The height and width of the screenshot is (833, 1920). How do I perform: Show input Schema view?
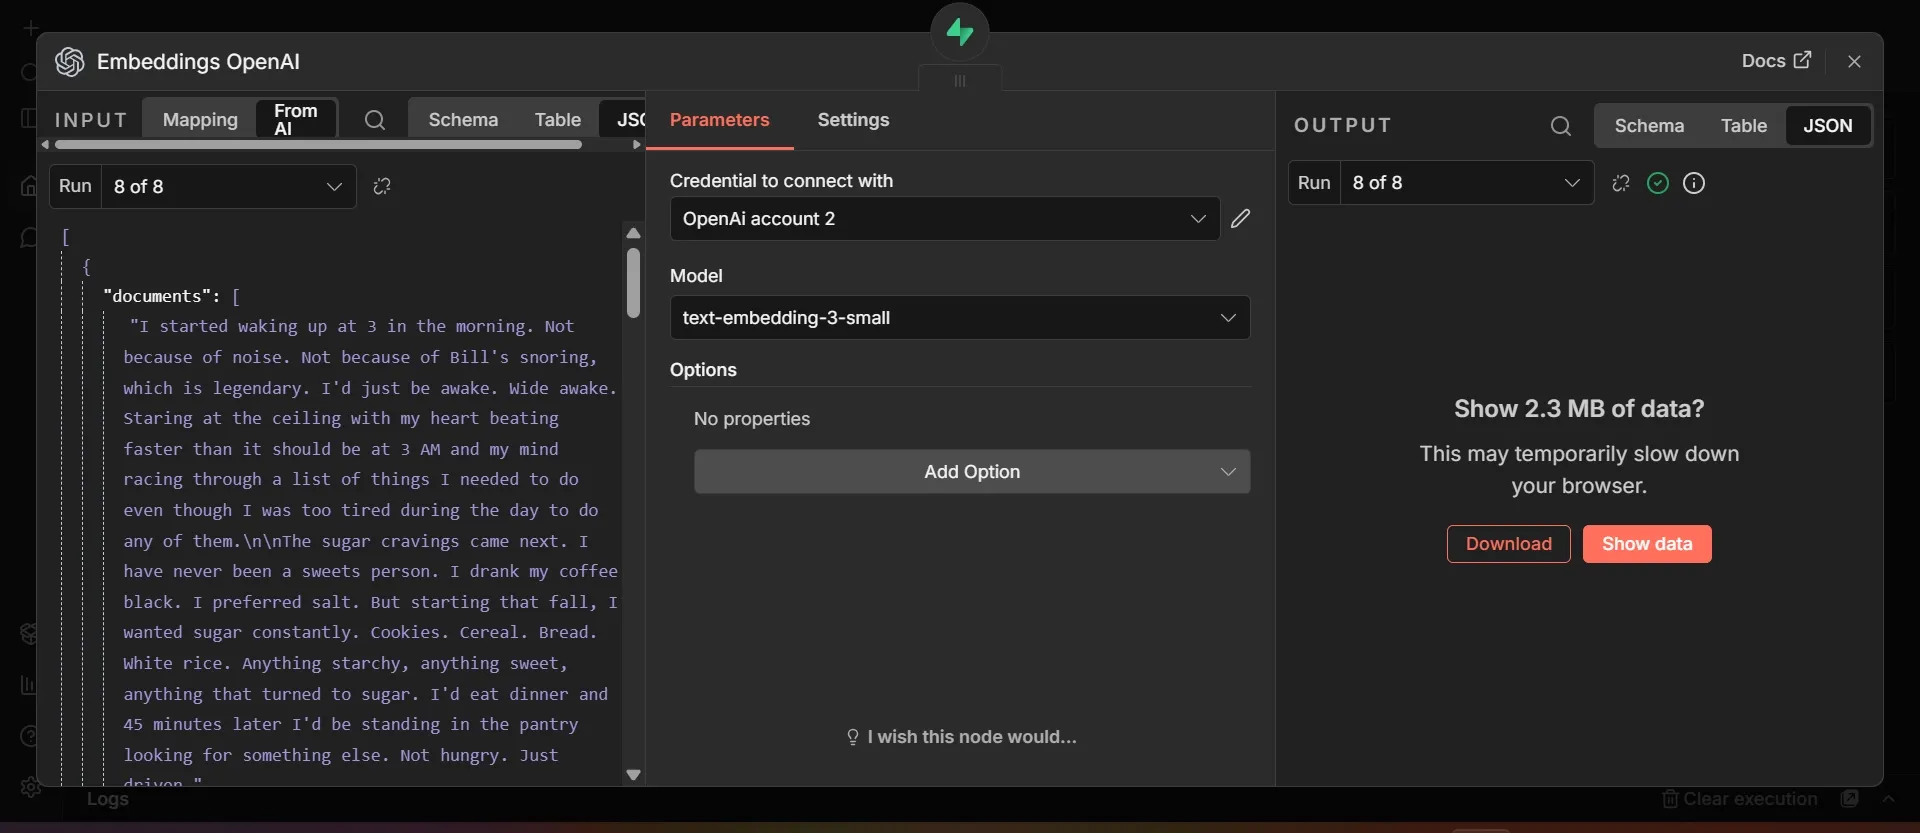[x=463, y=120]
